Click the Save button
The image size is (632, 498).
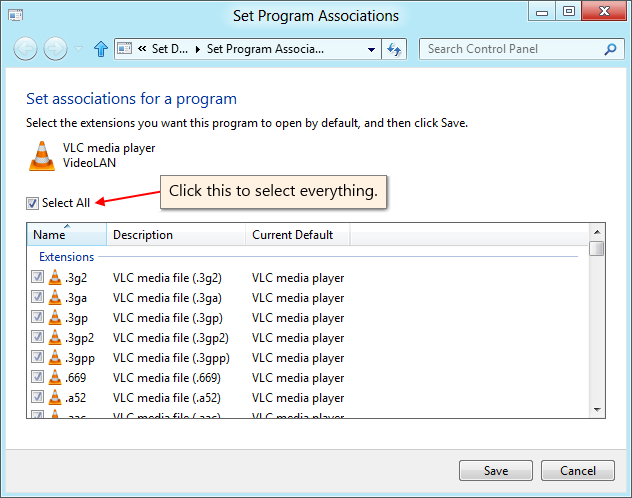[496, 471]
